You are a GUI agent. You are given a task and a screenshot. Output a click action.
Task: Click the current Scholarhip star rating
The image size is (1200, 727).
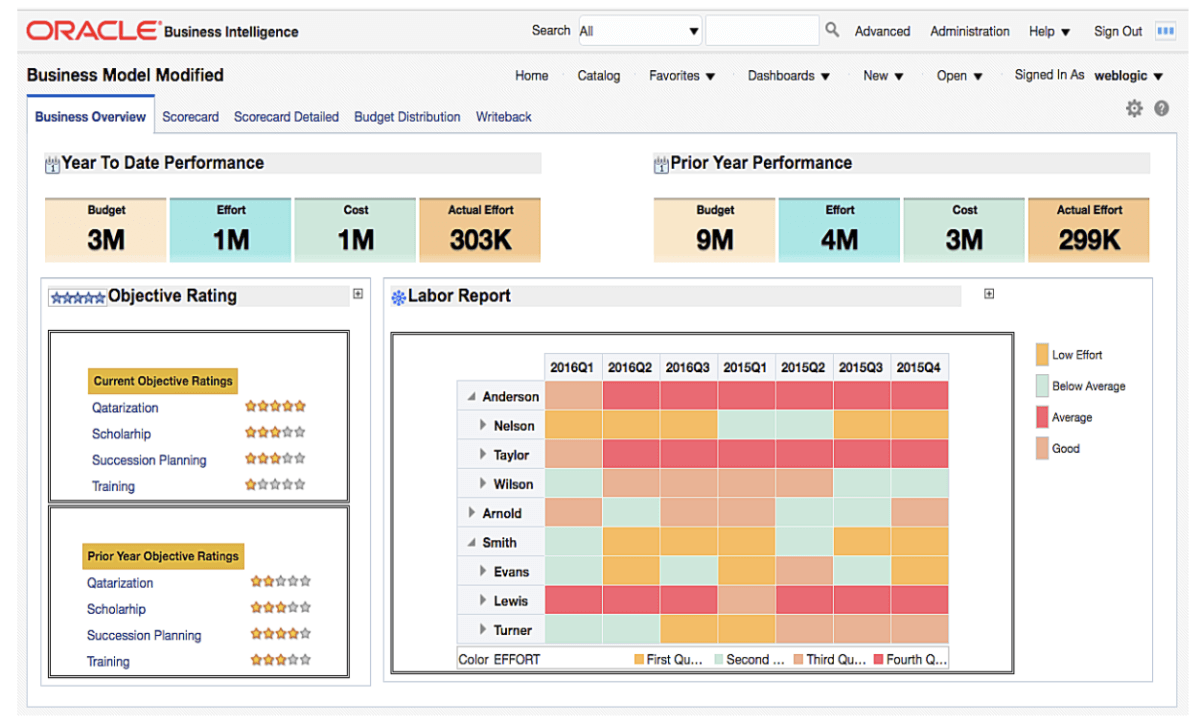(275, 433)
